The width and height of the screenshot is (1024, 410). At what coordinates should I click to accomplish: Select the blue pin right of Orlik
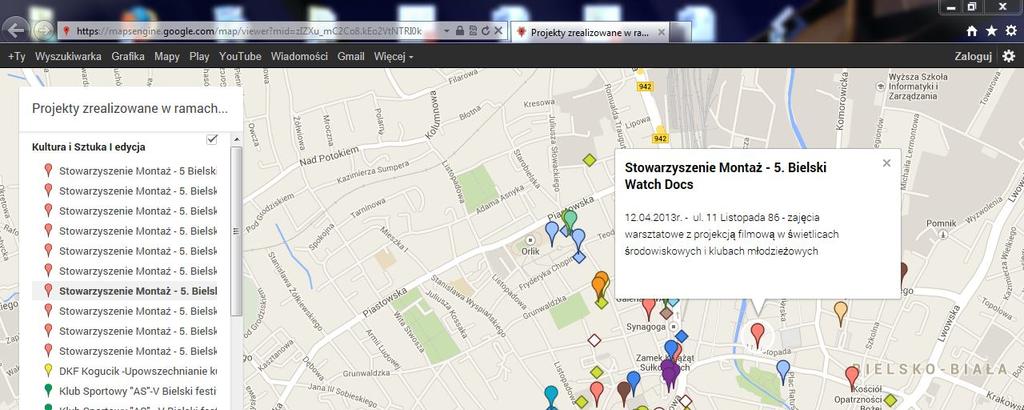pyautogui.click(x=552, y=233)
